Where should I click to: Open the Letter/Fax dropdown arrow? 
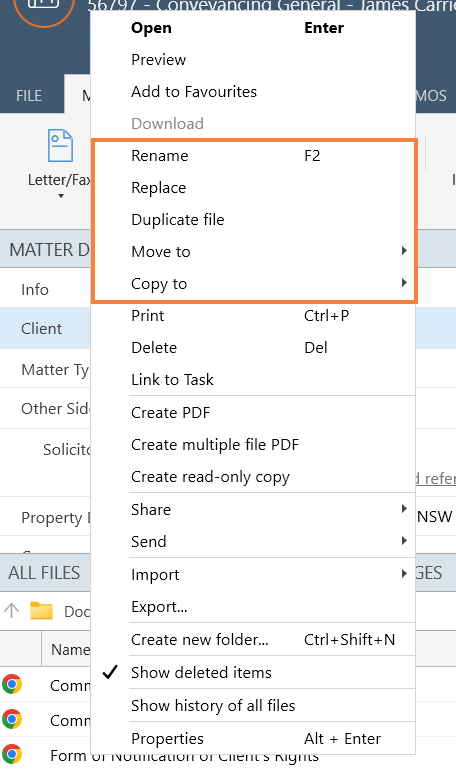61,196
